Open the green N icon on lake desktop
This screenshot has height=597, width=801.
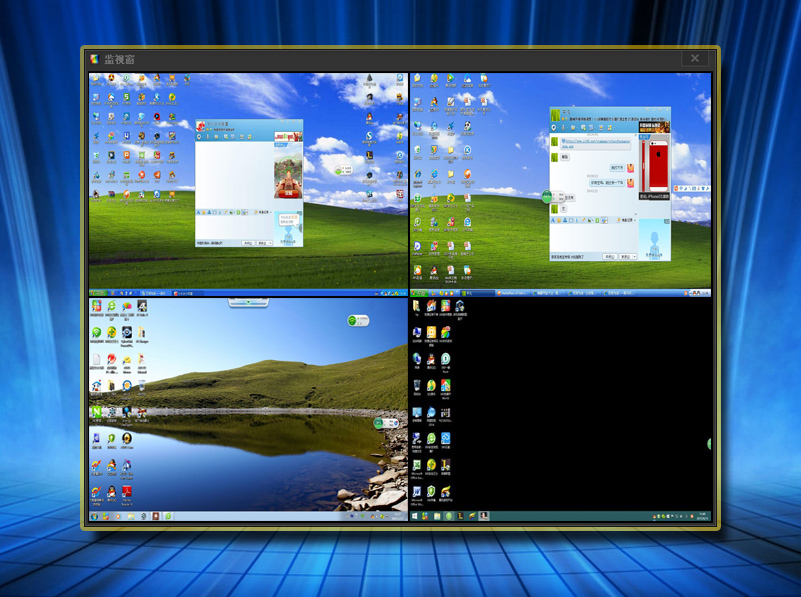click(96, 412)
